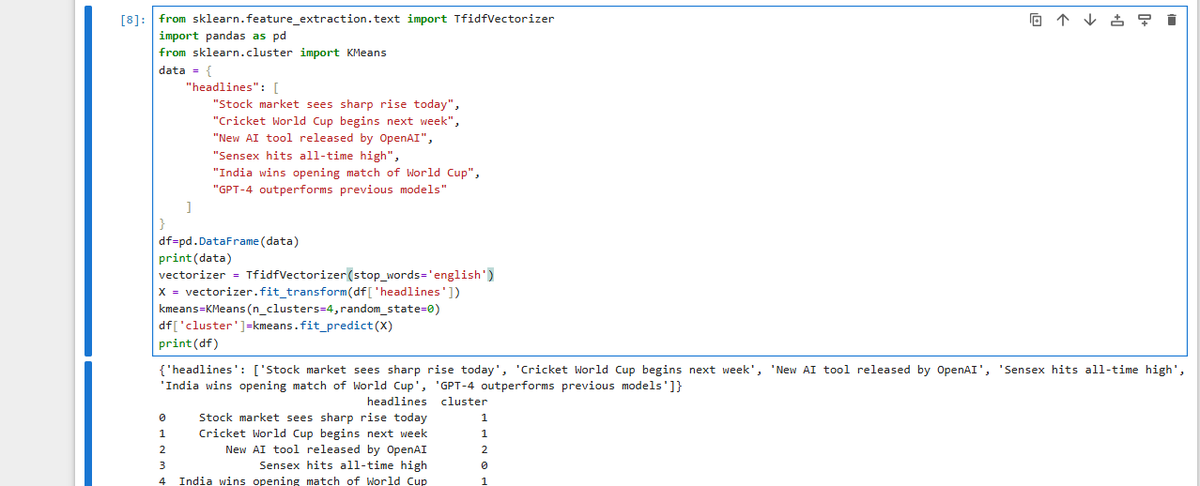The width and height of the screenshot is (1200, 486).
Task: Click the 'from sklearn.cluster import KMeans' line
Action: (x=273, y=52)
